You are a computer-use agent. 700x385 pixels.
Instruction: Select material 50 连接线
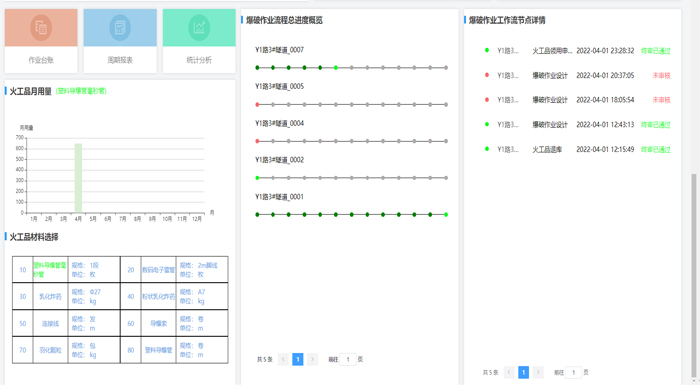50,323
